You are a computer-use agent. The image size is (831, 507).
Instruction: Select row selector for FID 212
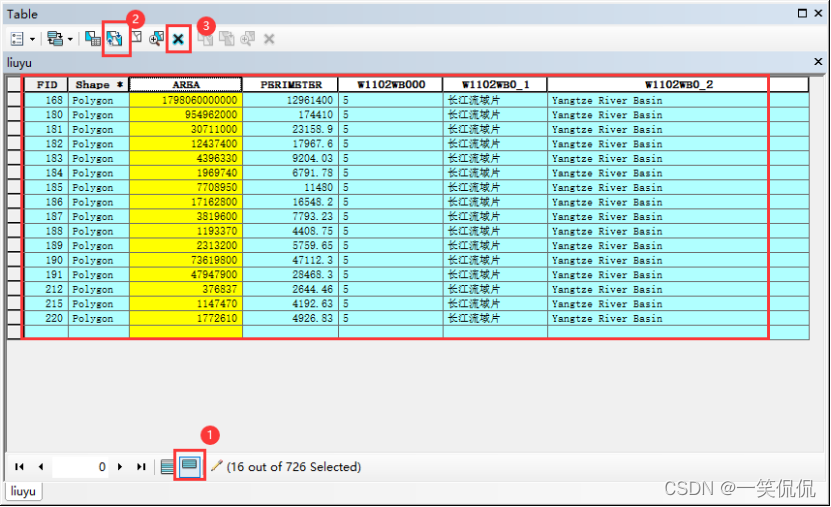point(14,289)
